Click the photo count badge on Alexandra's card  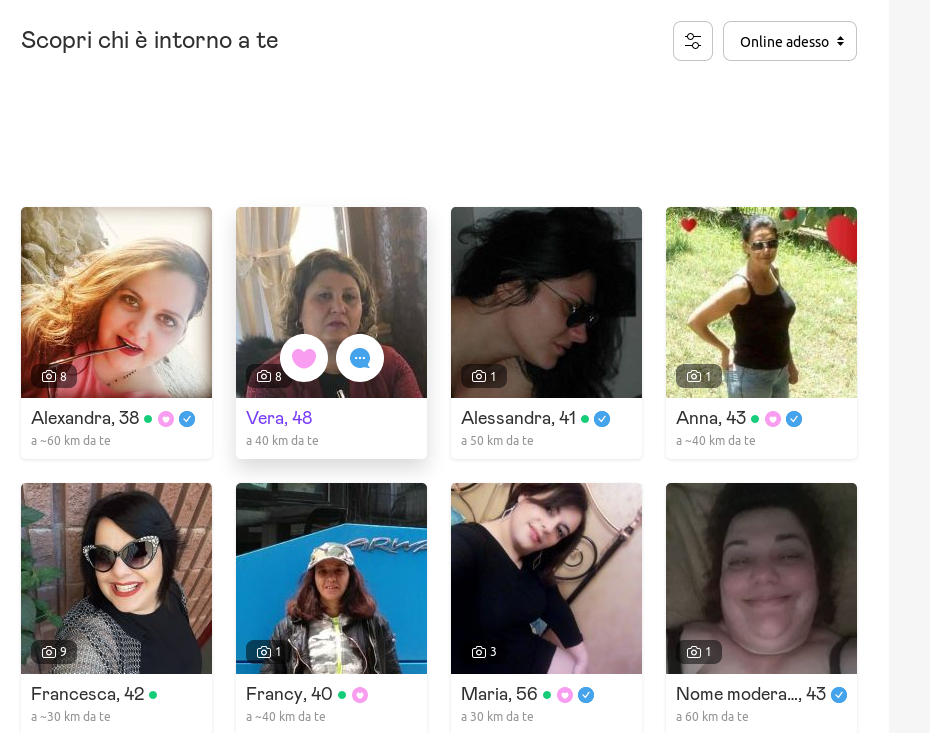[x=54, y=377]
